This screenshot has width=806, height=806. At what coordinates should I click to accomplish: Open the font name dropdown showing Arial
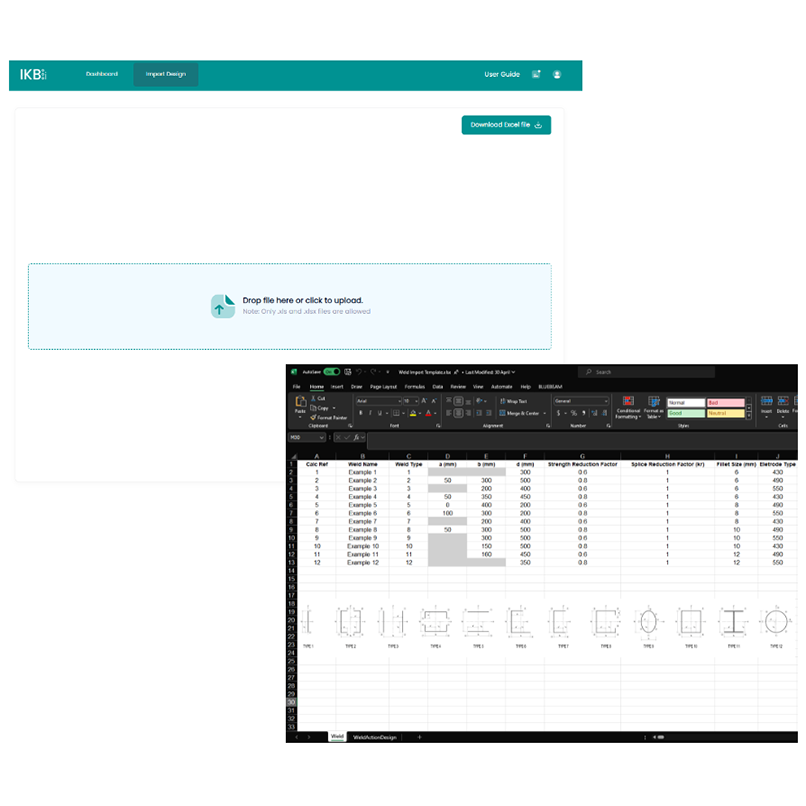(x=377, y=401)
